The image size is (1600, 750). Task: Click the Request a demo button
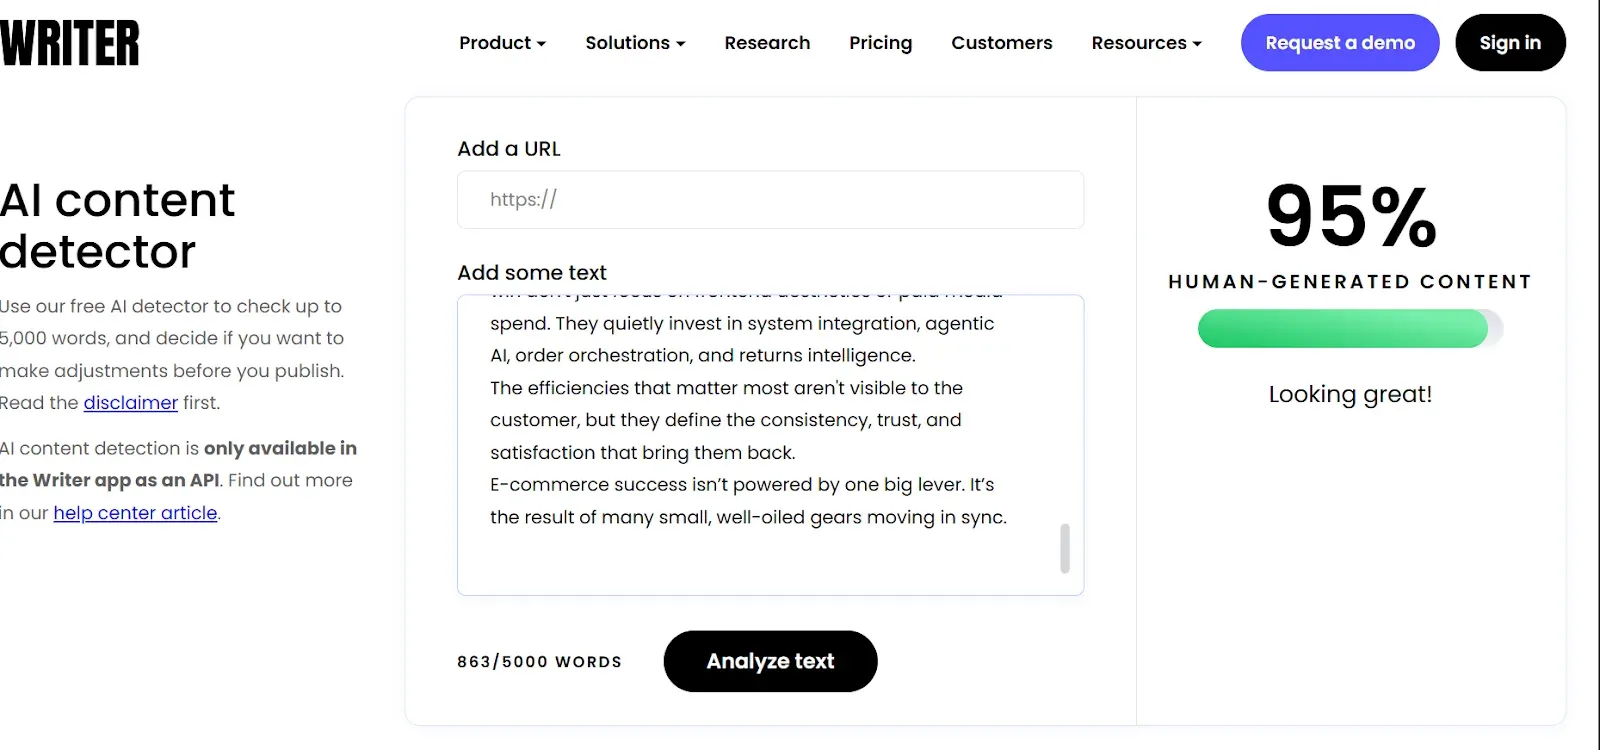(x=1339, y=42)
